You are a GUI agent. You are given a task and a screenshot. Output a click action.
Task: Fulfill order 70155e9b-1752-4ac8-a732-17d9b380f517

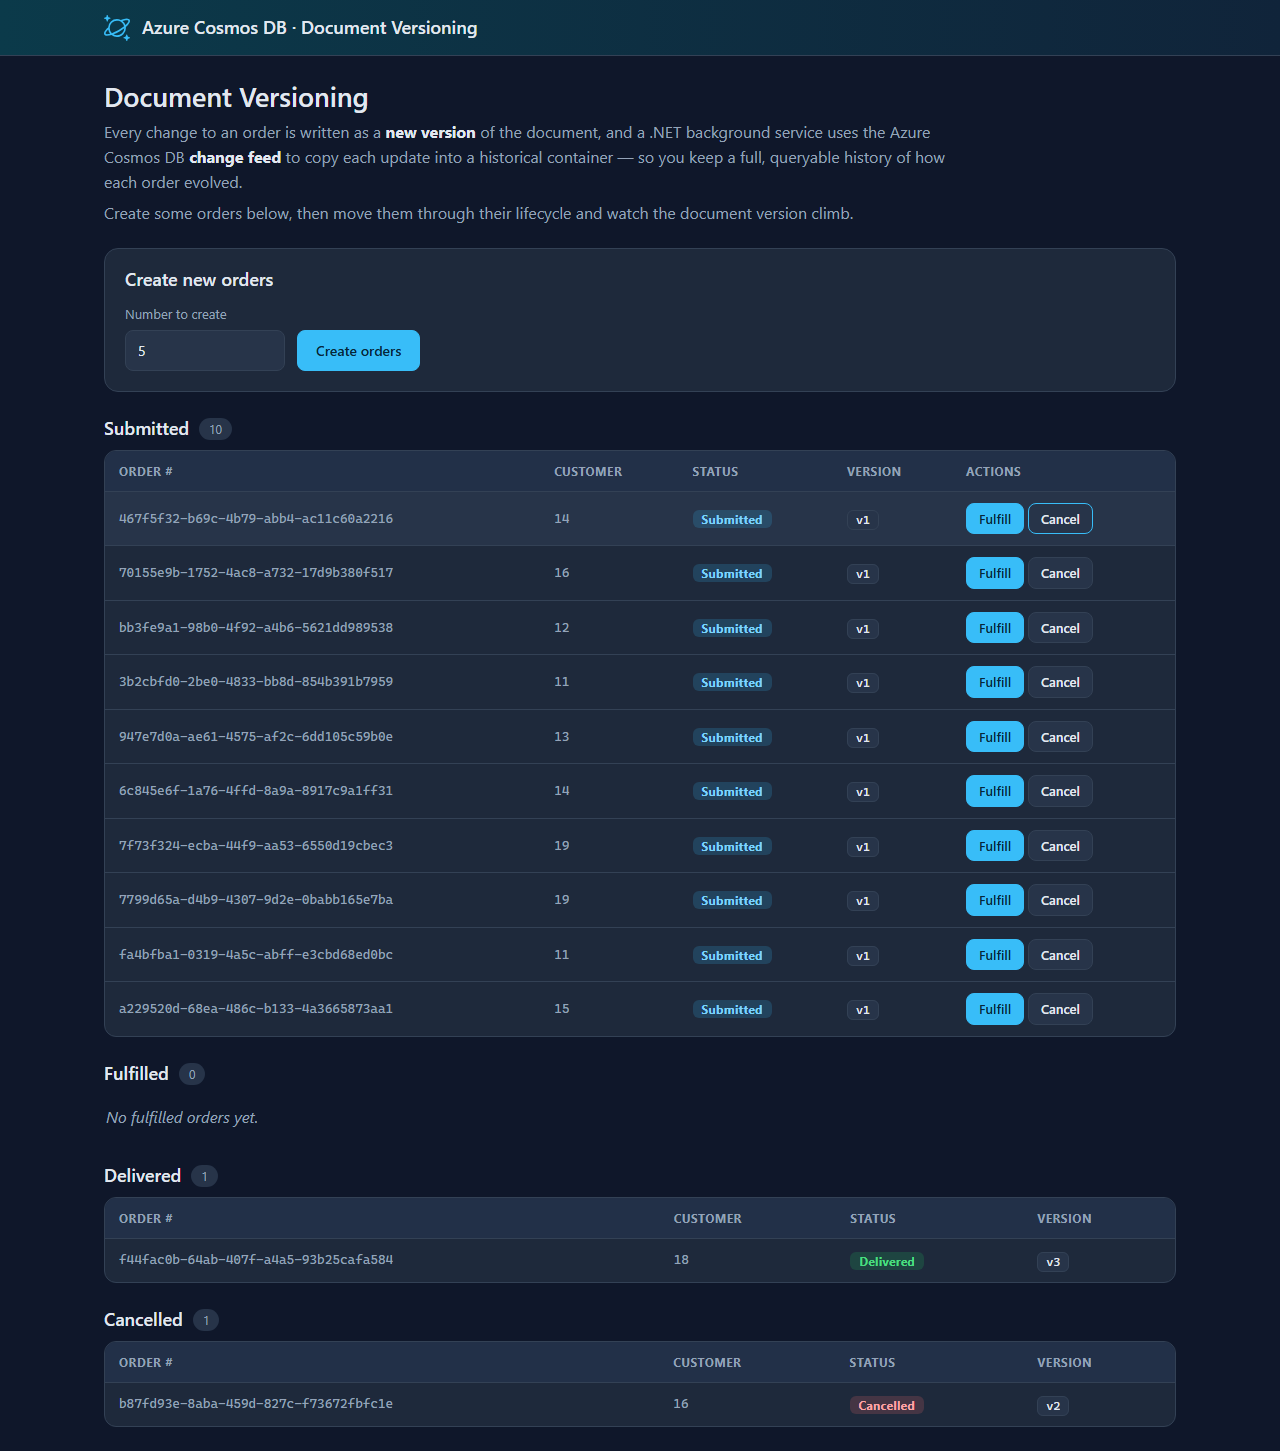coord(995,573)
